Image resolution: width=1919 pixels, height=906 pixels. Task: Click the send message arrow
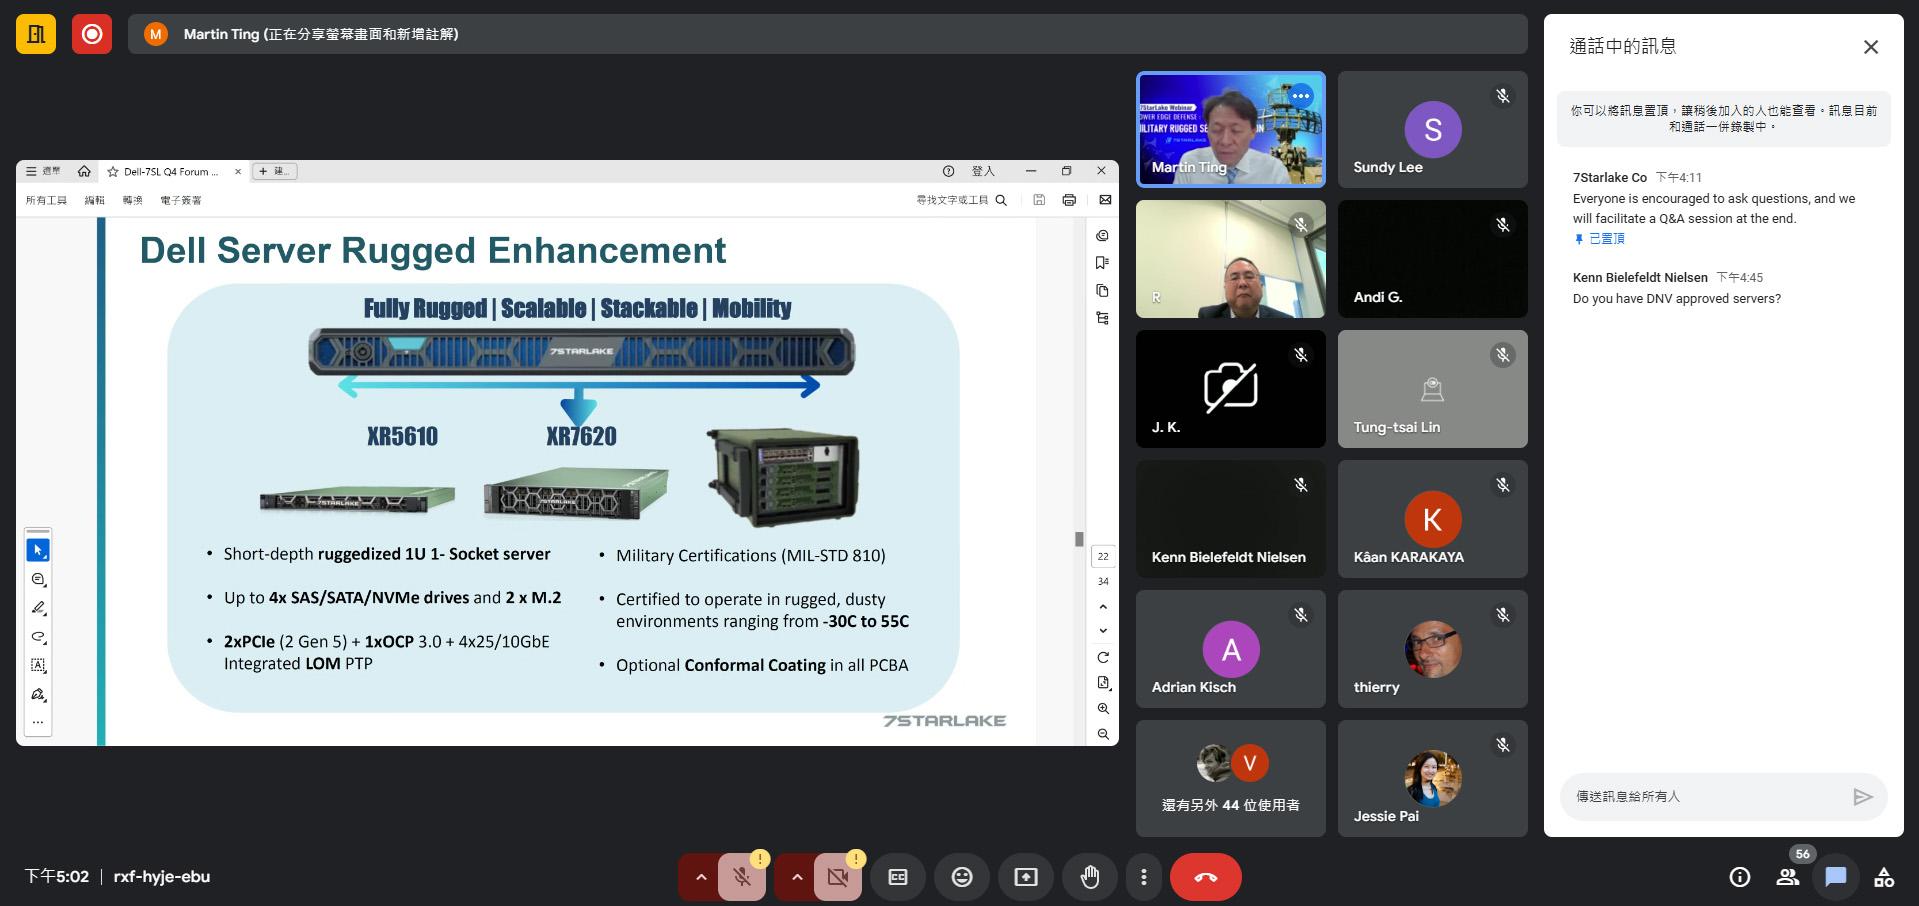coord(1861,797)
